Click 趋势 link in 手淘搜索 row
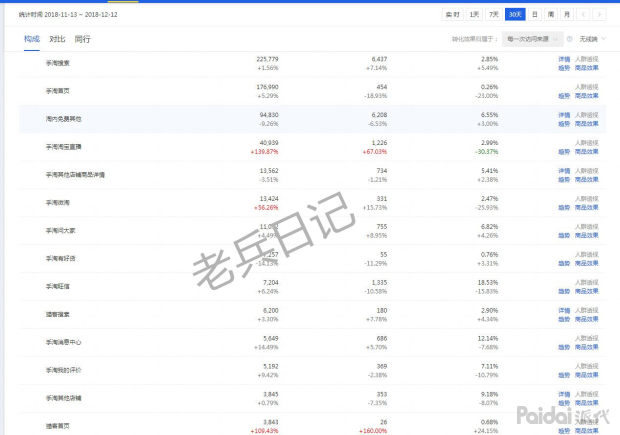The width and height of the screenshot is (620, 435). coord(564,68)
